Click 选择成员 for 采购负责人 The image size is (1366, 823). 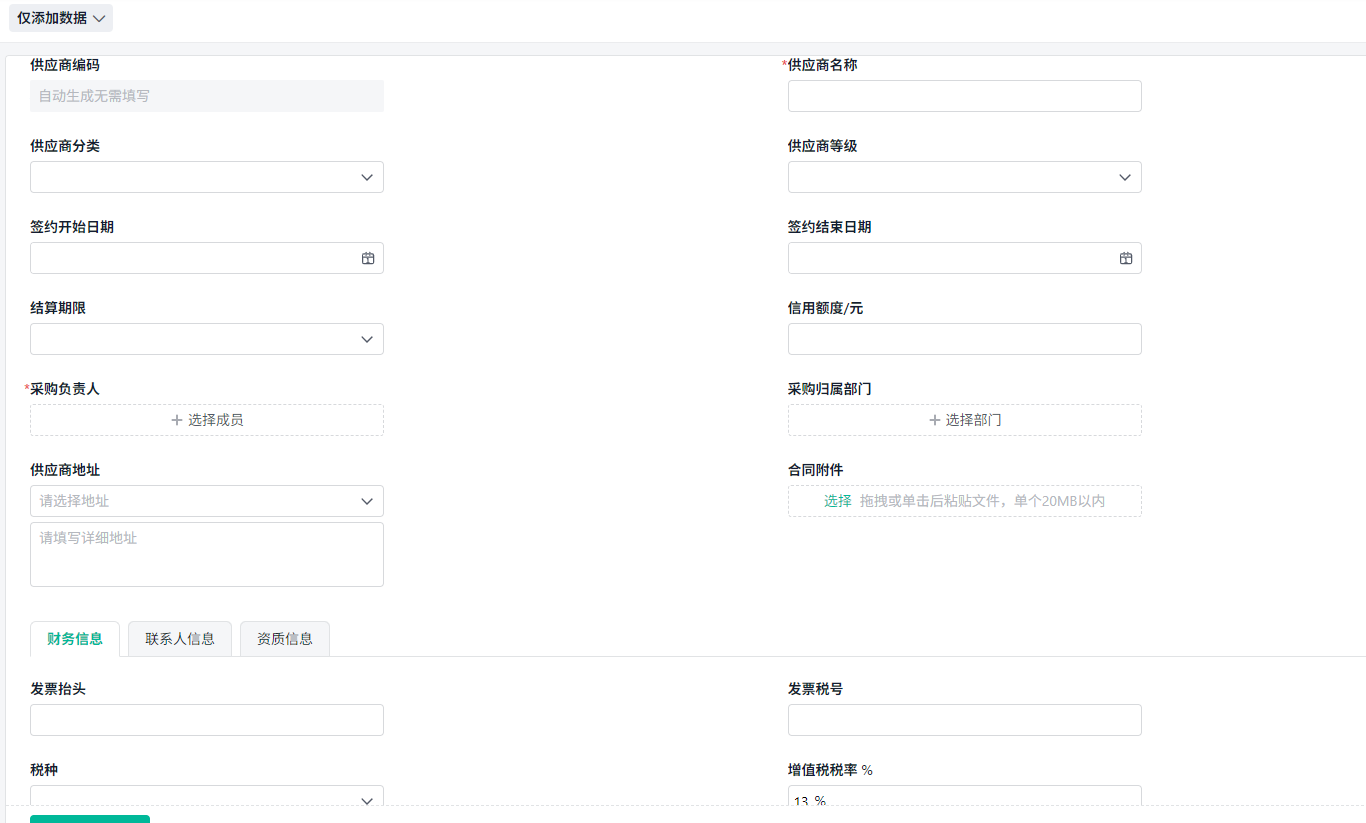[x=207, y=420]
